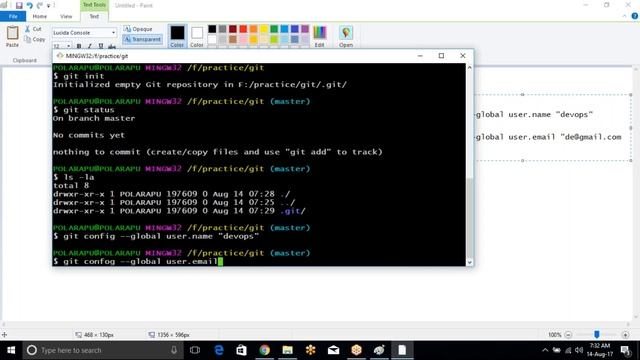640x360 pixels.
Task: Activate Cortana microphone in search box
Action: pyautogui.click(x=174, y=350)
